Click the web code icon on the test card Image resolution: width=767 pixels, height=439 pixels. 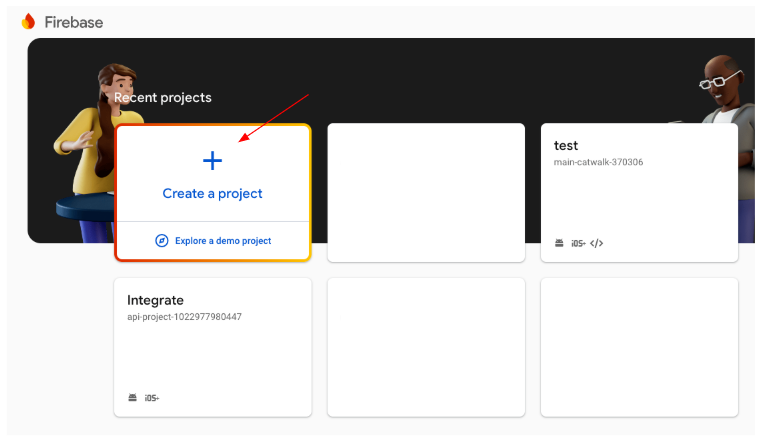click(596, 243)
